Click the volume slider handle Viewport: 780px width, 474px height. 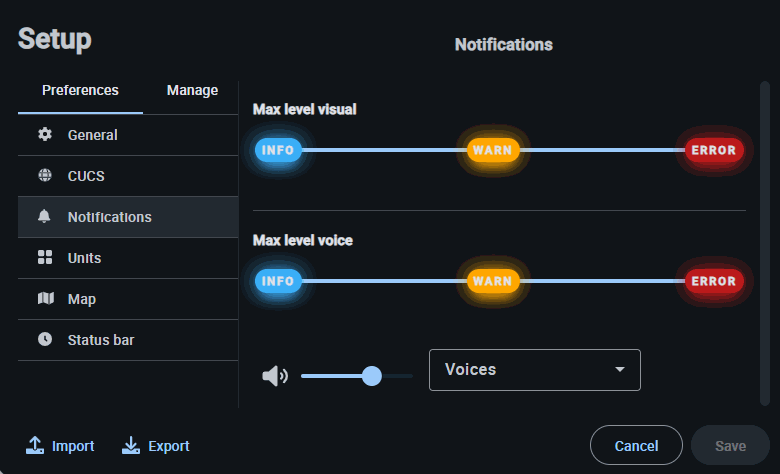coord(372,376)
